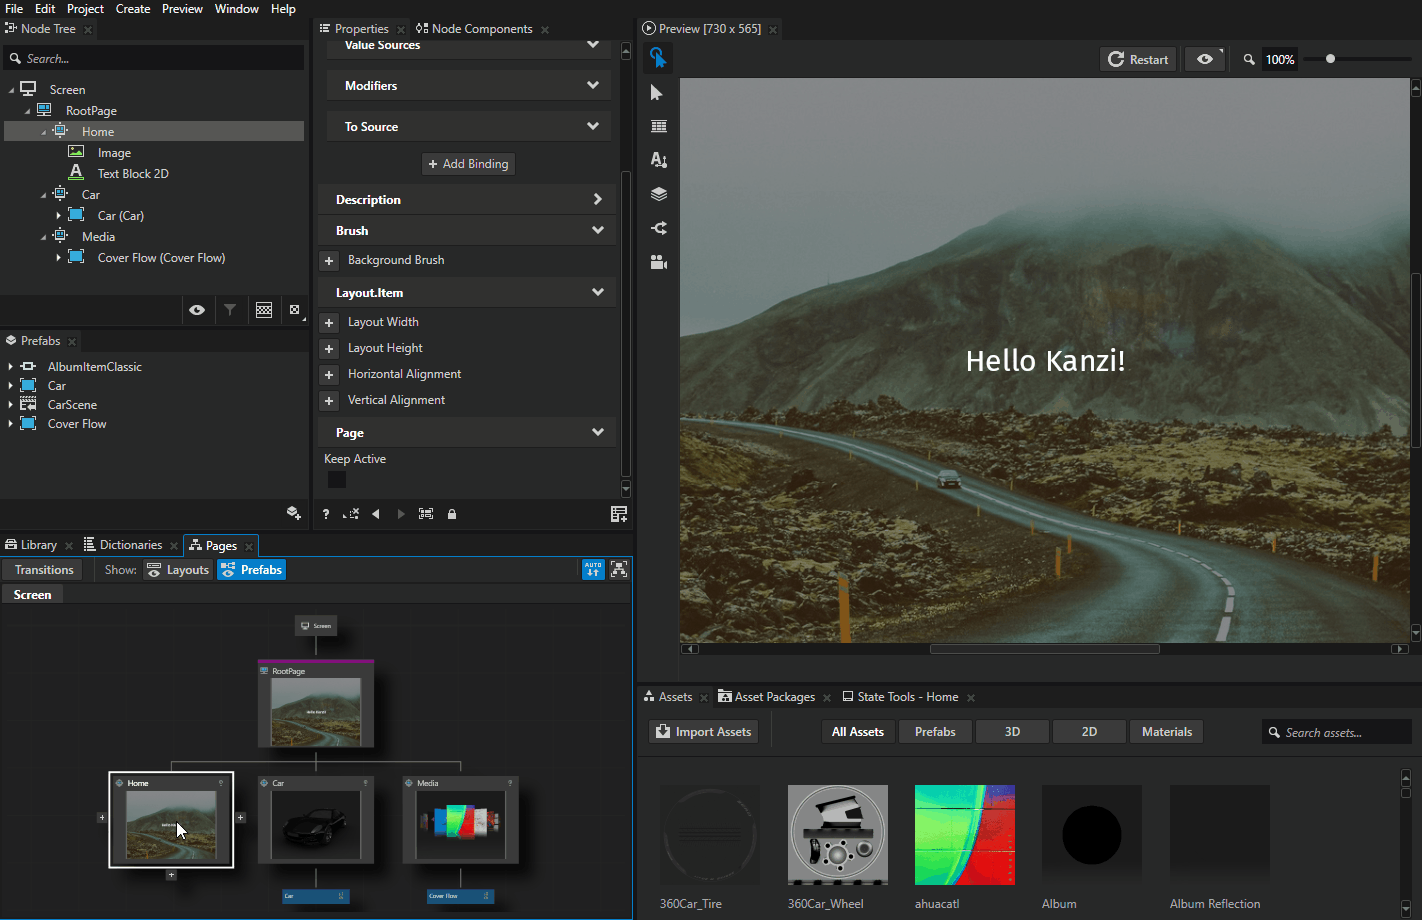Select the click-through tool in preview toolbar
The height and width of the screenshot is (920, 1422).
click(x=657, y=58)
